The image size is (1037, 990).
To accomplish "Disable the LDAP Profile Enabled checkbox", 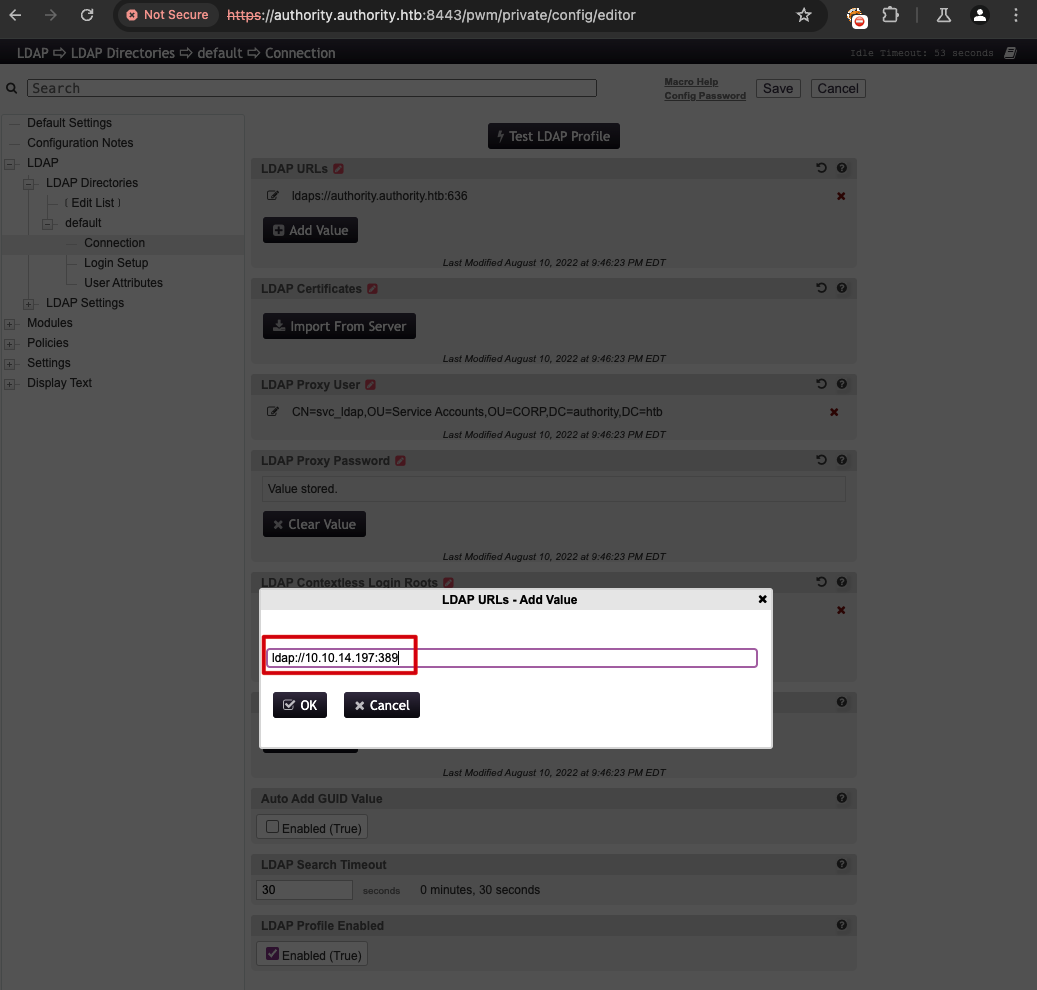I will [x=271, y=953].
